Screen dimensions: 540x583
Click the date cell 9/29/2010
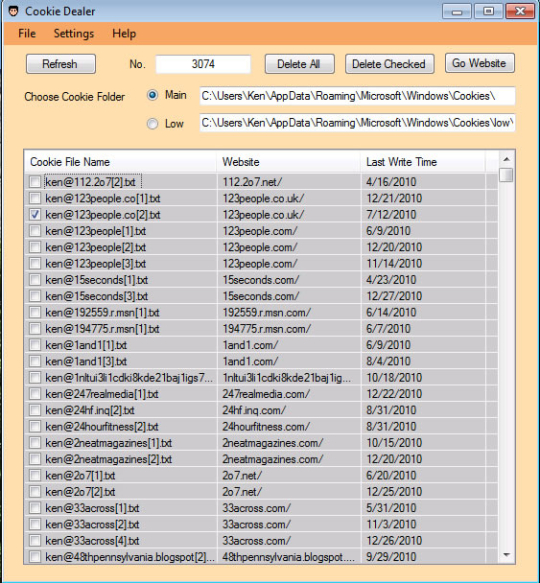391,557
